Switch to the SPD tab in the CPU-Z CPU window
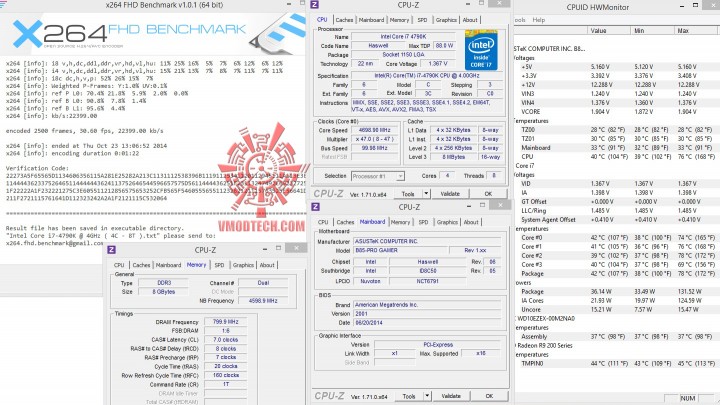Viewport: 720px width, 405px height. click(x=422, y=20)
